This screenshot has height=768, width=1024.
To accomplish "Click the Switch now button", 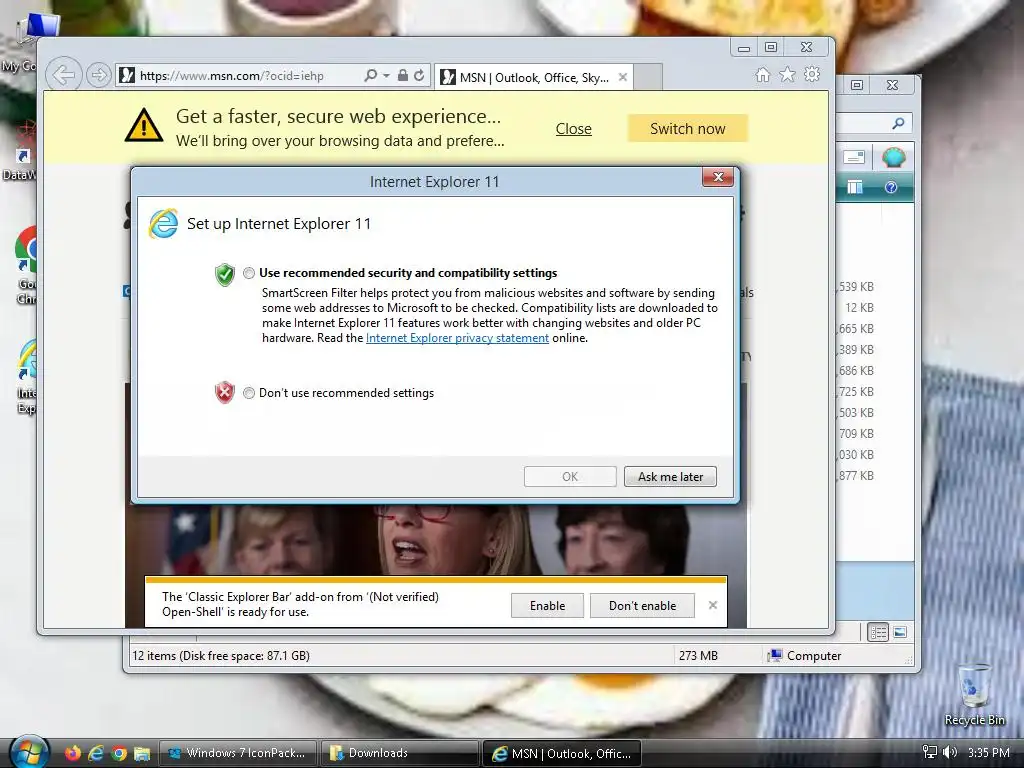I will (688, 129).
